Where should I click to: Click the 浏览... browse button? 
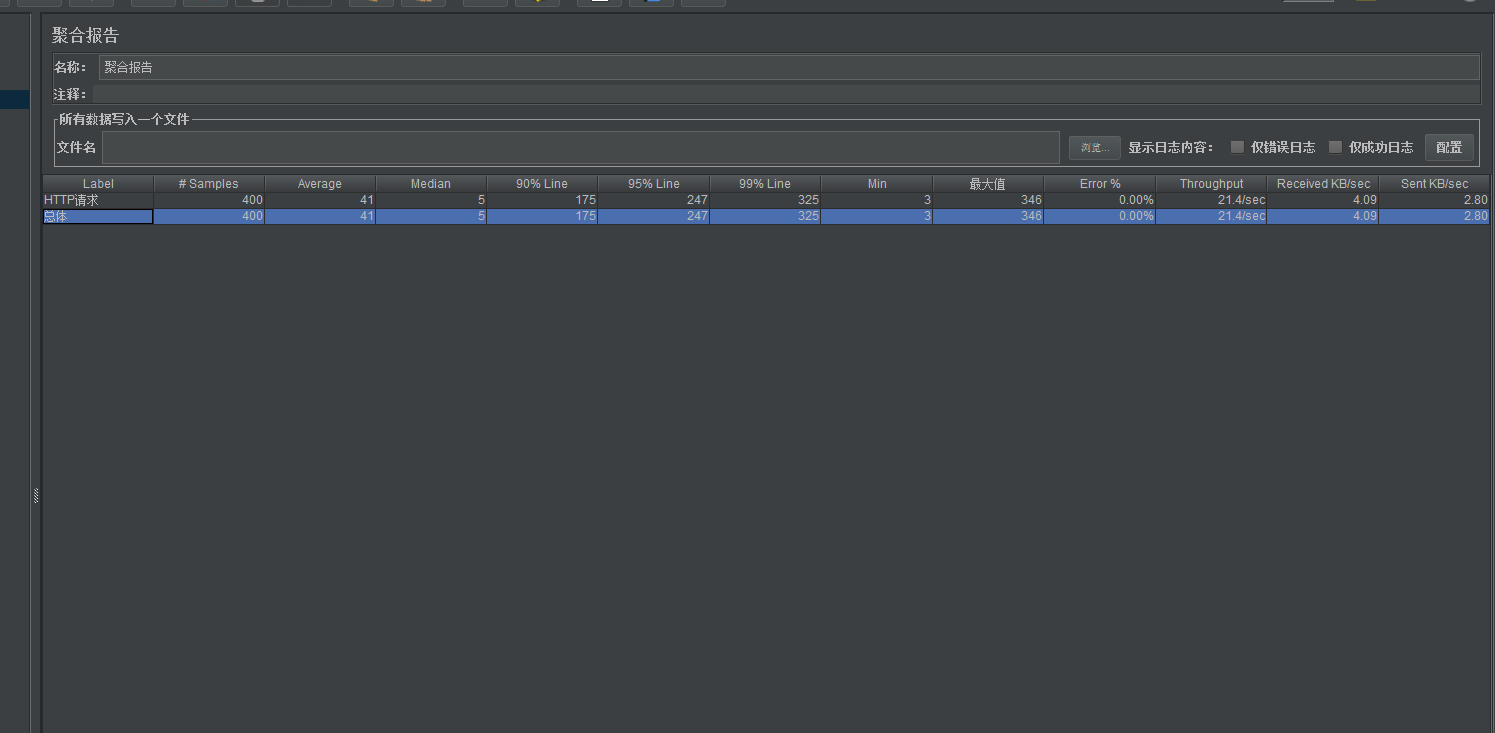pyautogui.click(x=1094, y=148)
